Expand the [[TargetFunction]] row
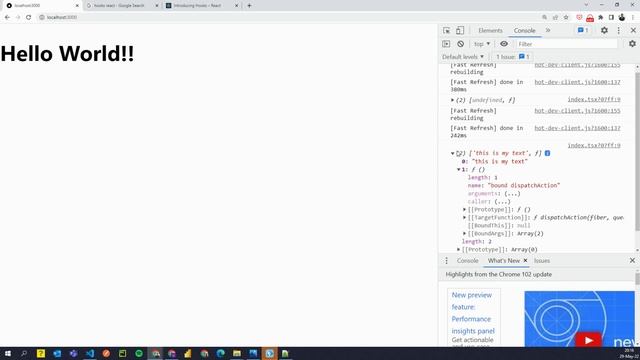 click(464, 218)
